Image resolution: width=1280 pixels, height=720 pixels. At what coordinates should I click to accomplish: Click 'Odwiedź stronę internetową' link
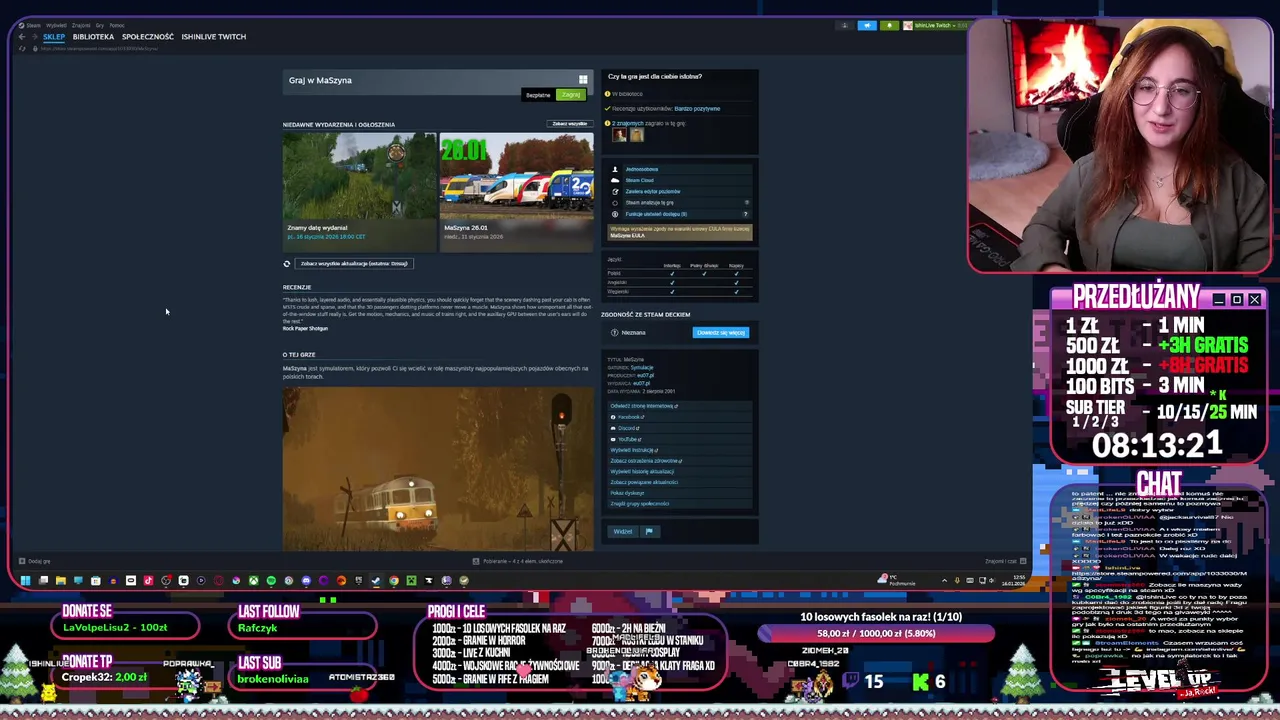pyautogui.click(x=644, y=406)
